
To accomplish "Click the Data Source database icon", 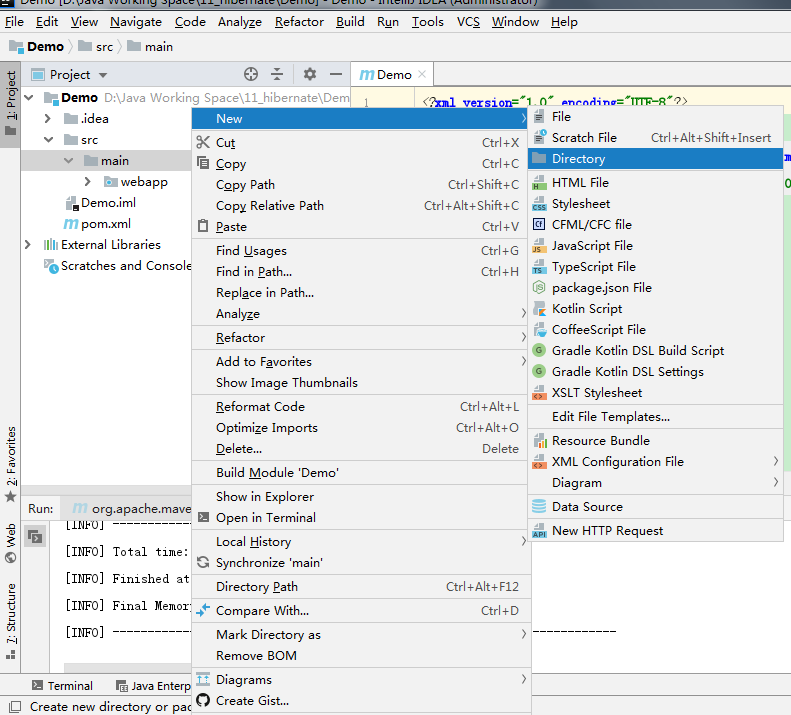I will point(539,506).
